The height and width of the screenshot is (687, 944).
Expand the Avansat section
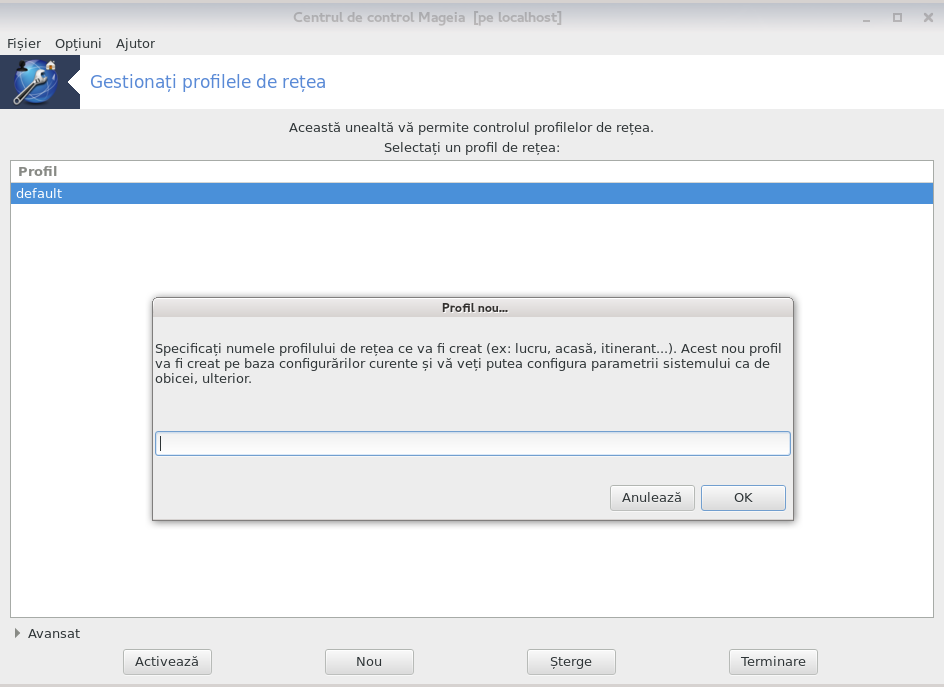pyautogui.click(x=17, y=633)
